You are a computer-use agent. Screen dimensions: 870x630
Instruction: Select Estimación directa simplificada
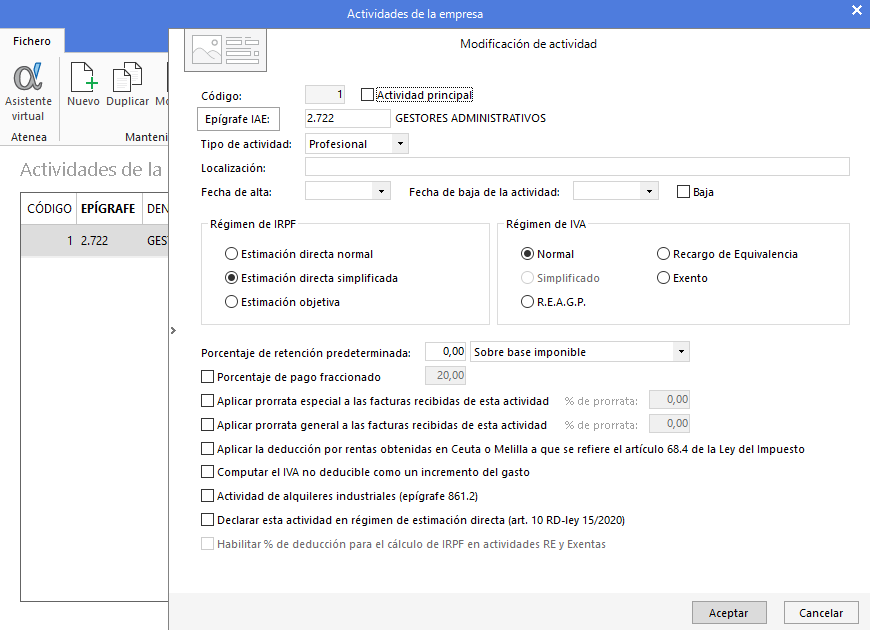click(x=231, y=278)
